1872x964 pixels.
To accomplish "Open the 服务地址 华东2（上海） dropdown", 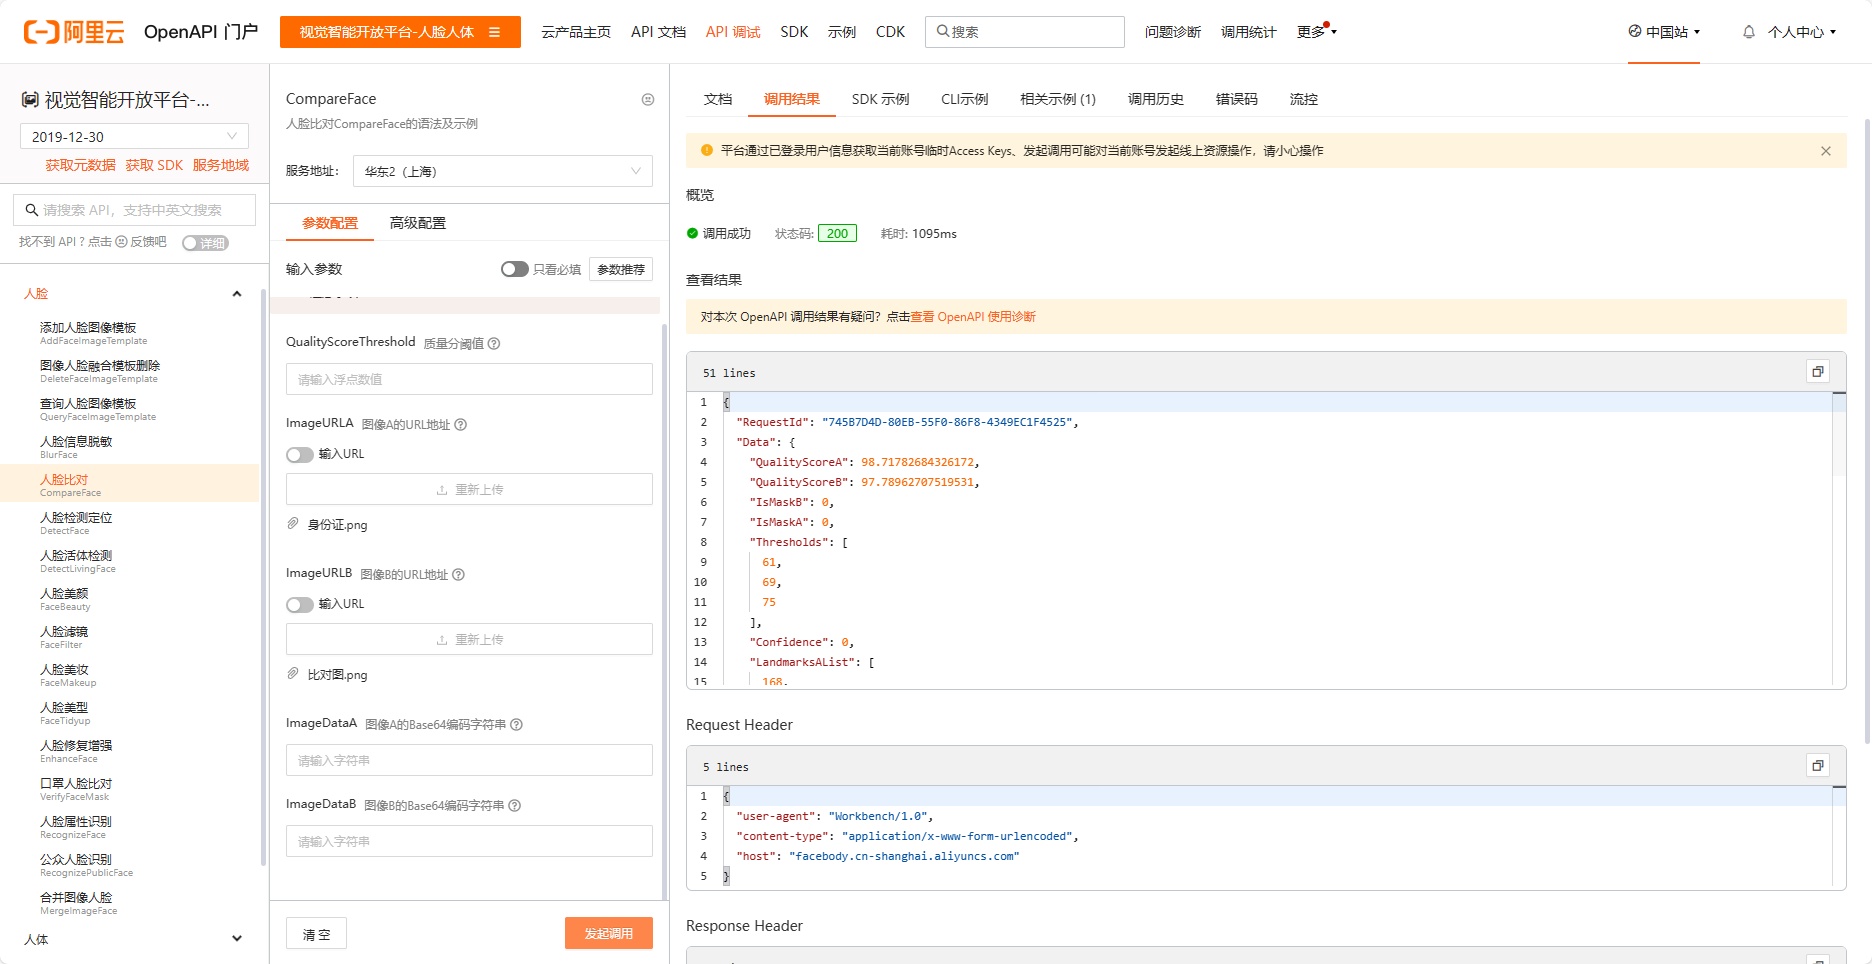I will [502, 171].
